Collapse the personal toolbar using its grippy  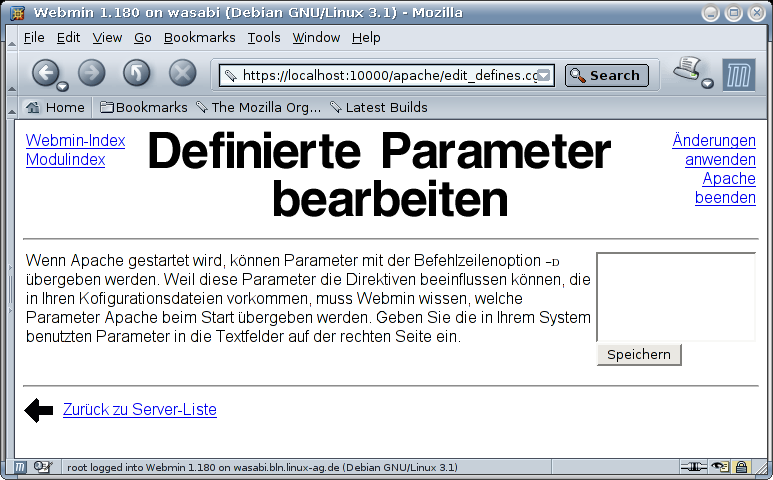pos(12,107)
